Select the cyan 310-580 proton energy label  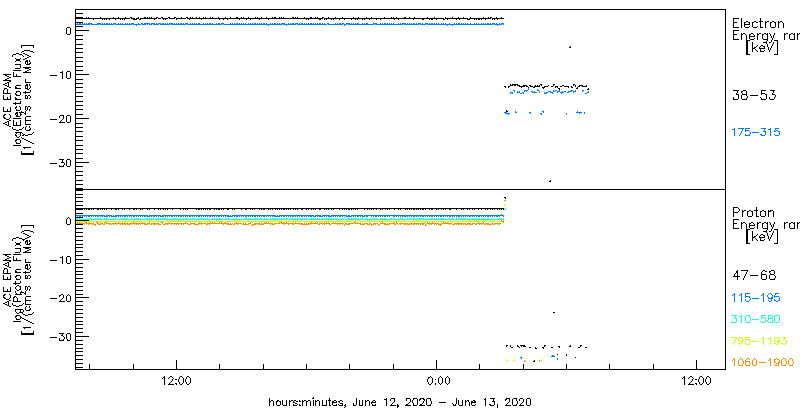point(757,319)
